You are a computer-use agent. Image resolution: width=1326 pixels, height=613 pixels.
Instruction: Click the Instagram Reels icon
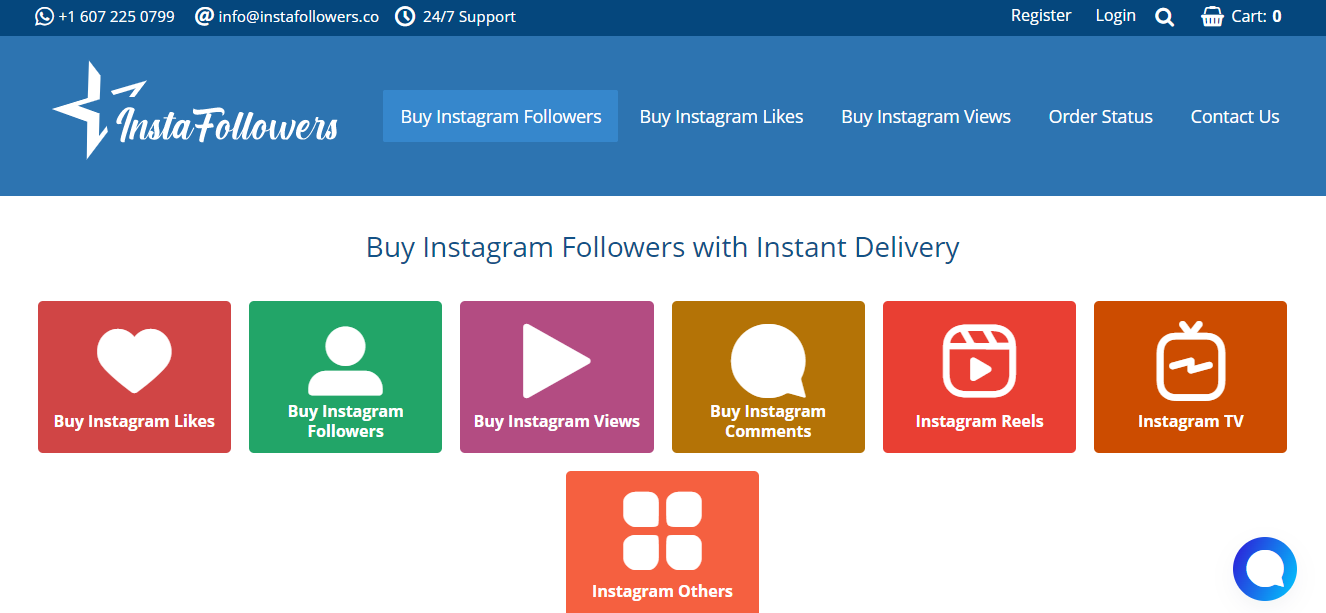tap(979, 361)
